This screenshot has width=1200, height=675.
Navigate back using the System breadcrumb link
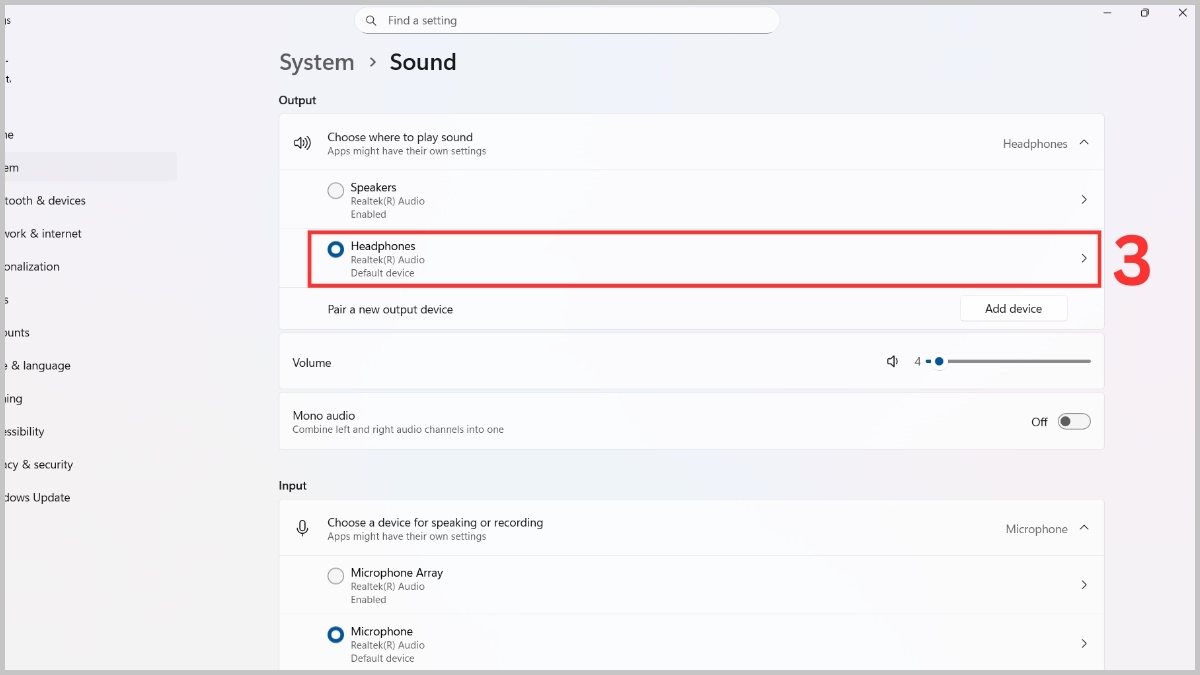pos(316,62)
